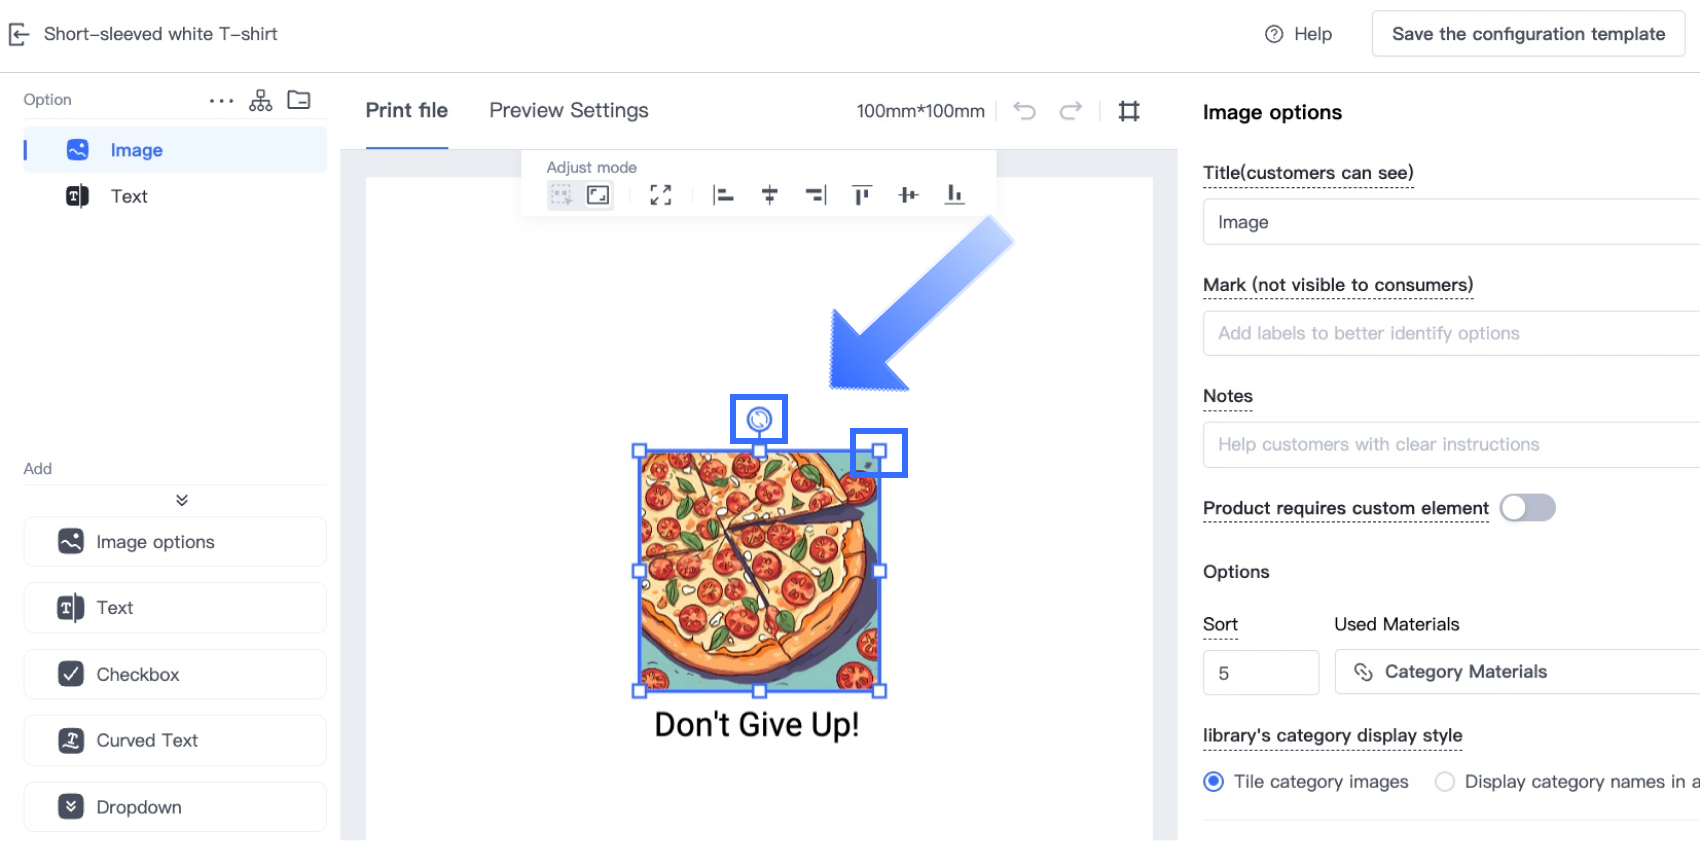Align the image to the right
Viewport: 1700px width, 841px height.
tap(816, 195)
